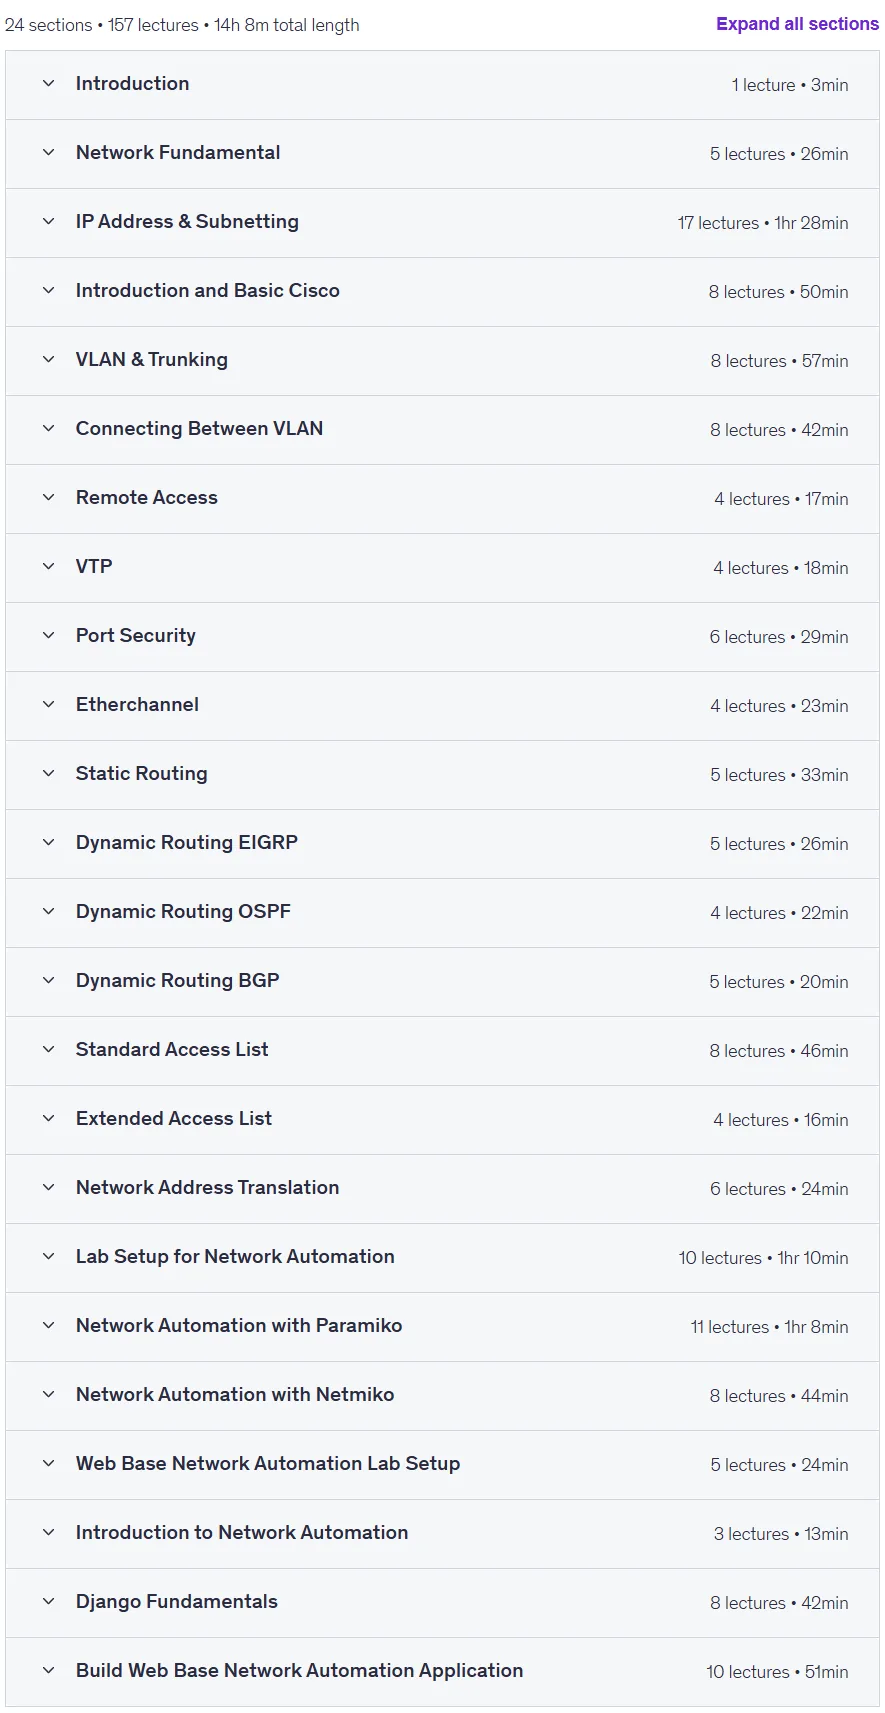Click chevron beside Network Fundamental
885x1713 pixels.
48,153
